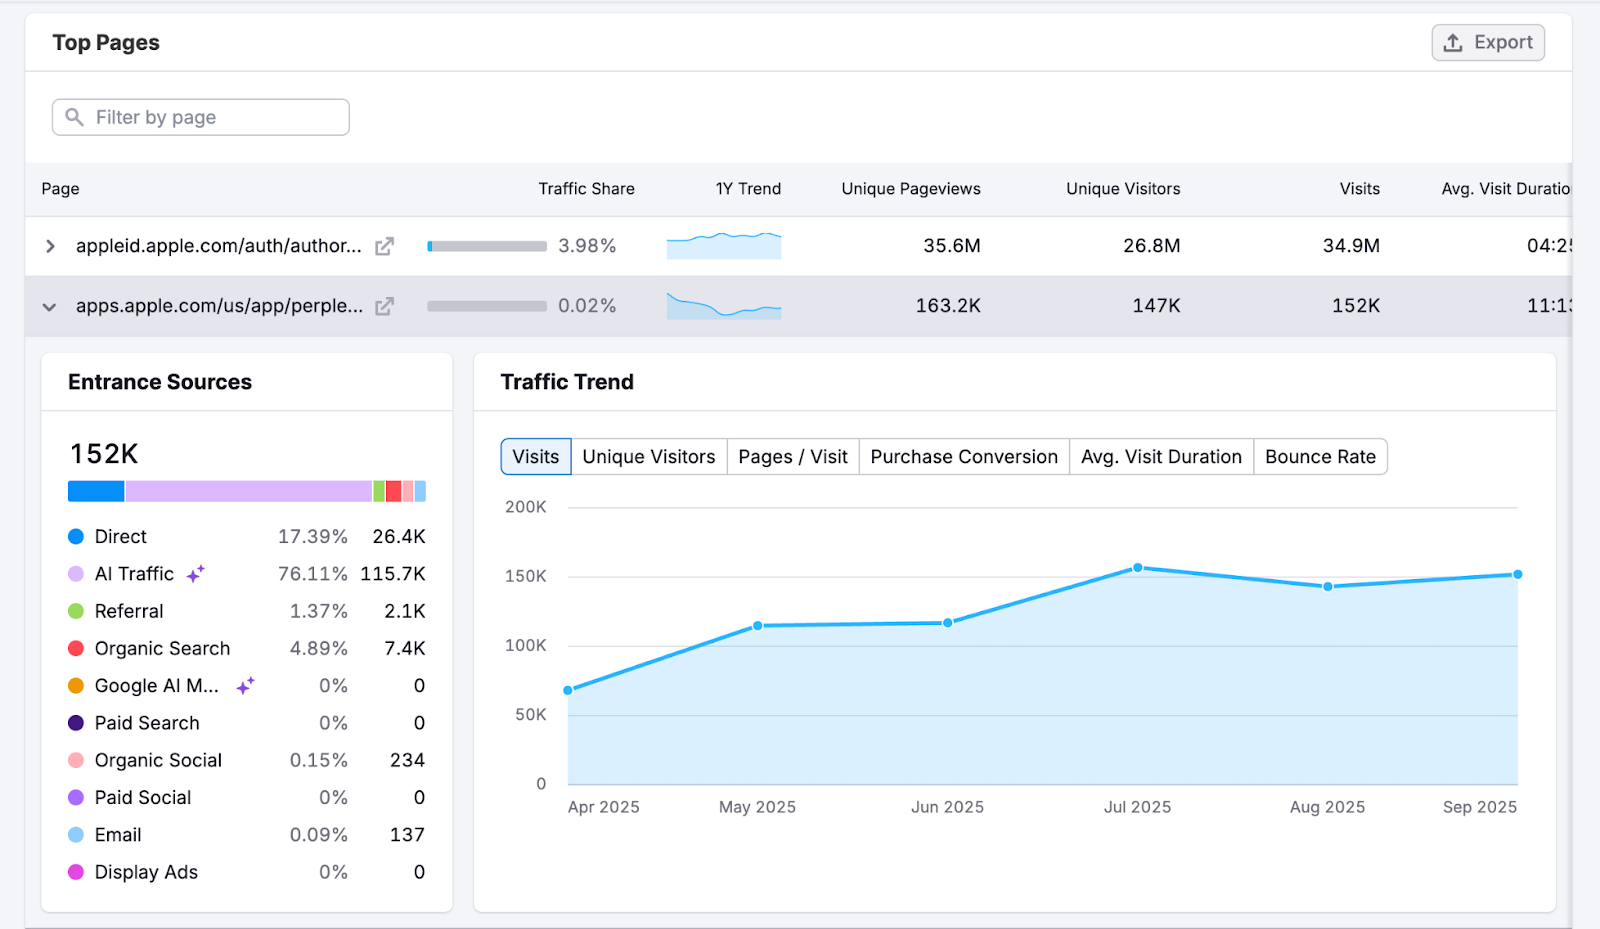
Task: Click the 1Y Trend sparkline for appleid.apple.com
Action: tap(723, 245)
